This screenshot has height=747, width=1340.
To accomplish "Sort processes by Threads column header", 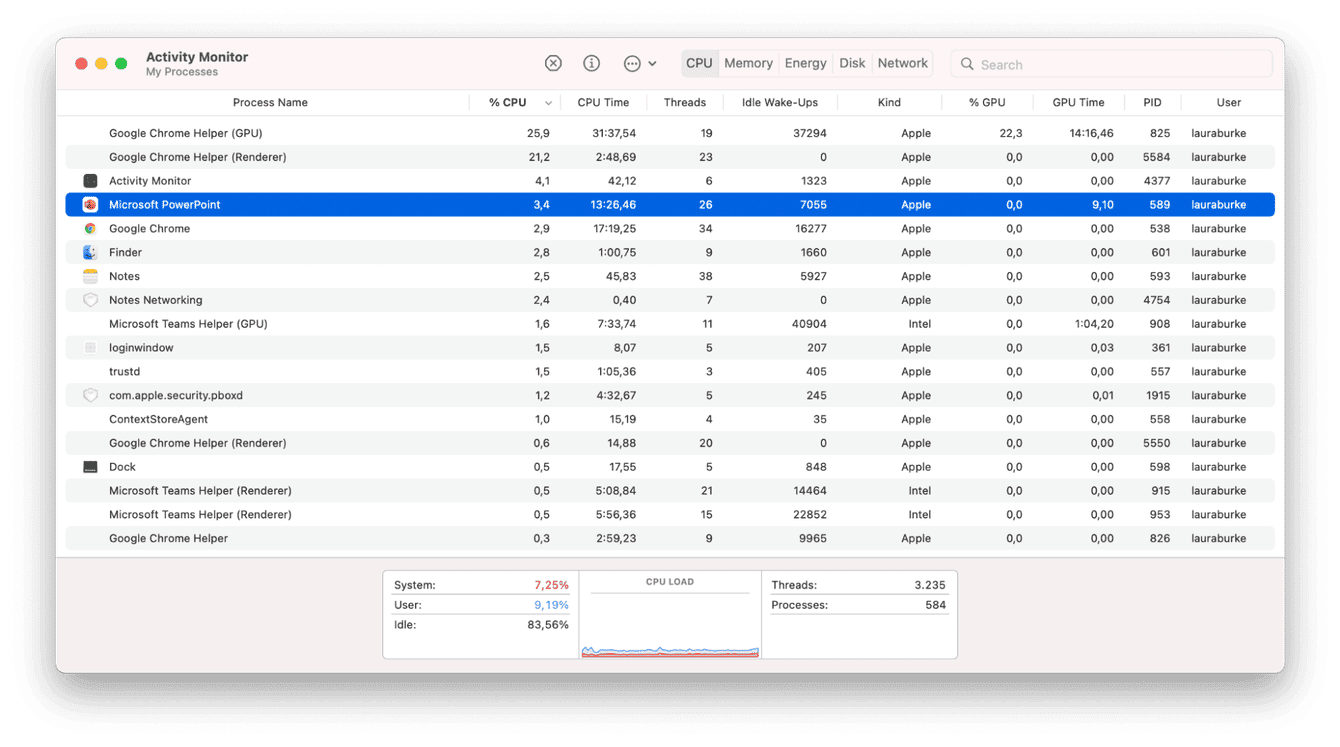I will [685, 103].
